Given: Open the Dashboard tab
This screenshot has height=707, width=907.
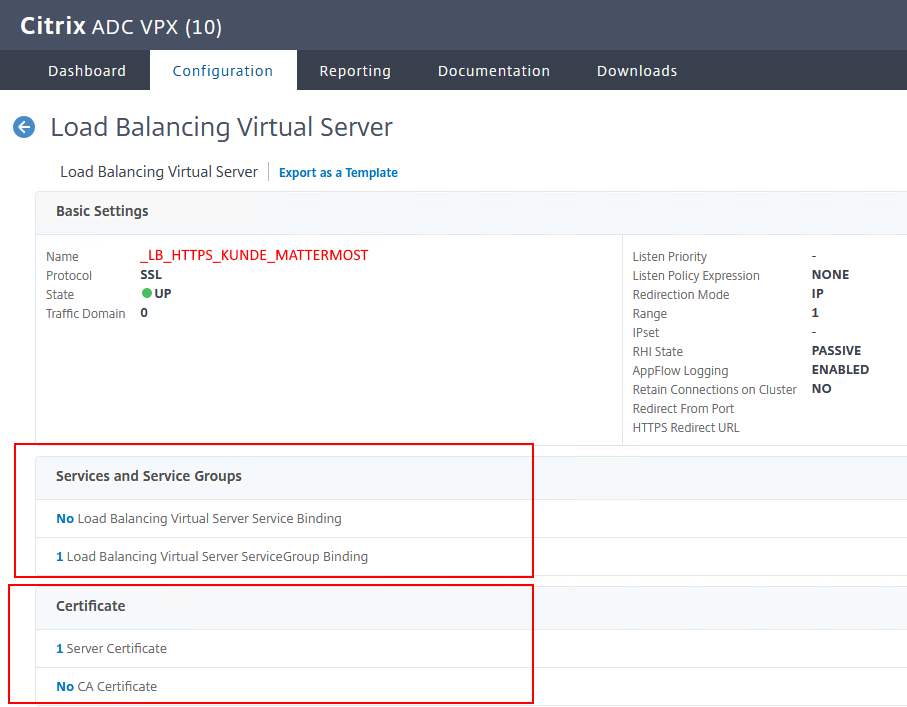Looking at the screenshot, I should [x=87, y=71].
